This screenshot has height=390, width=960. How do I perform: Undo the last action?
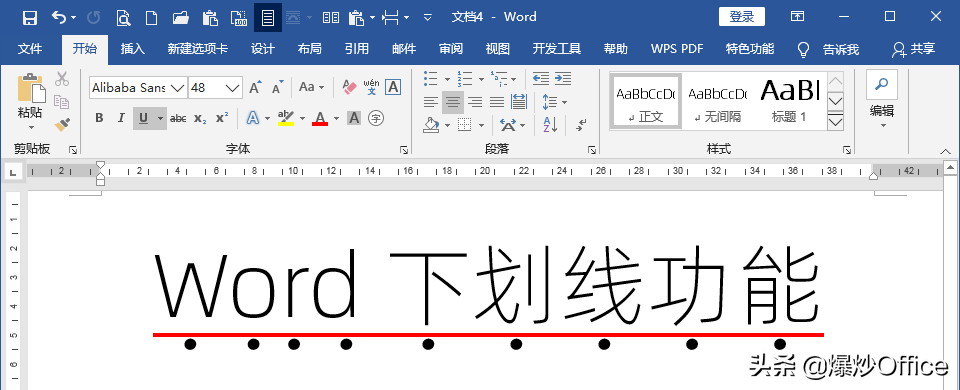59,17
